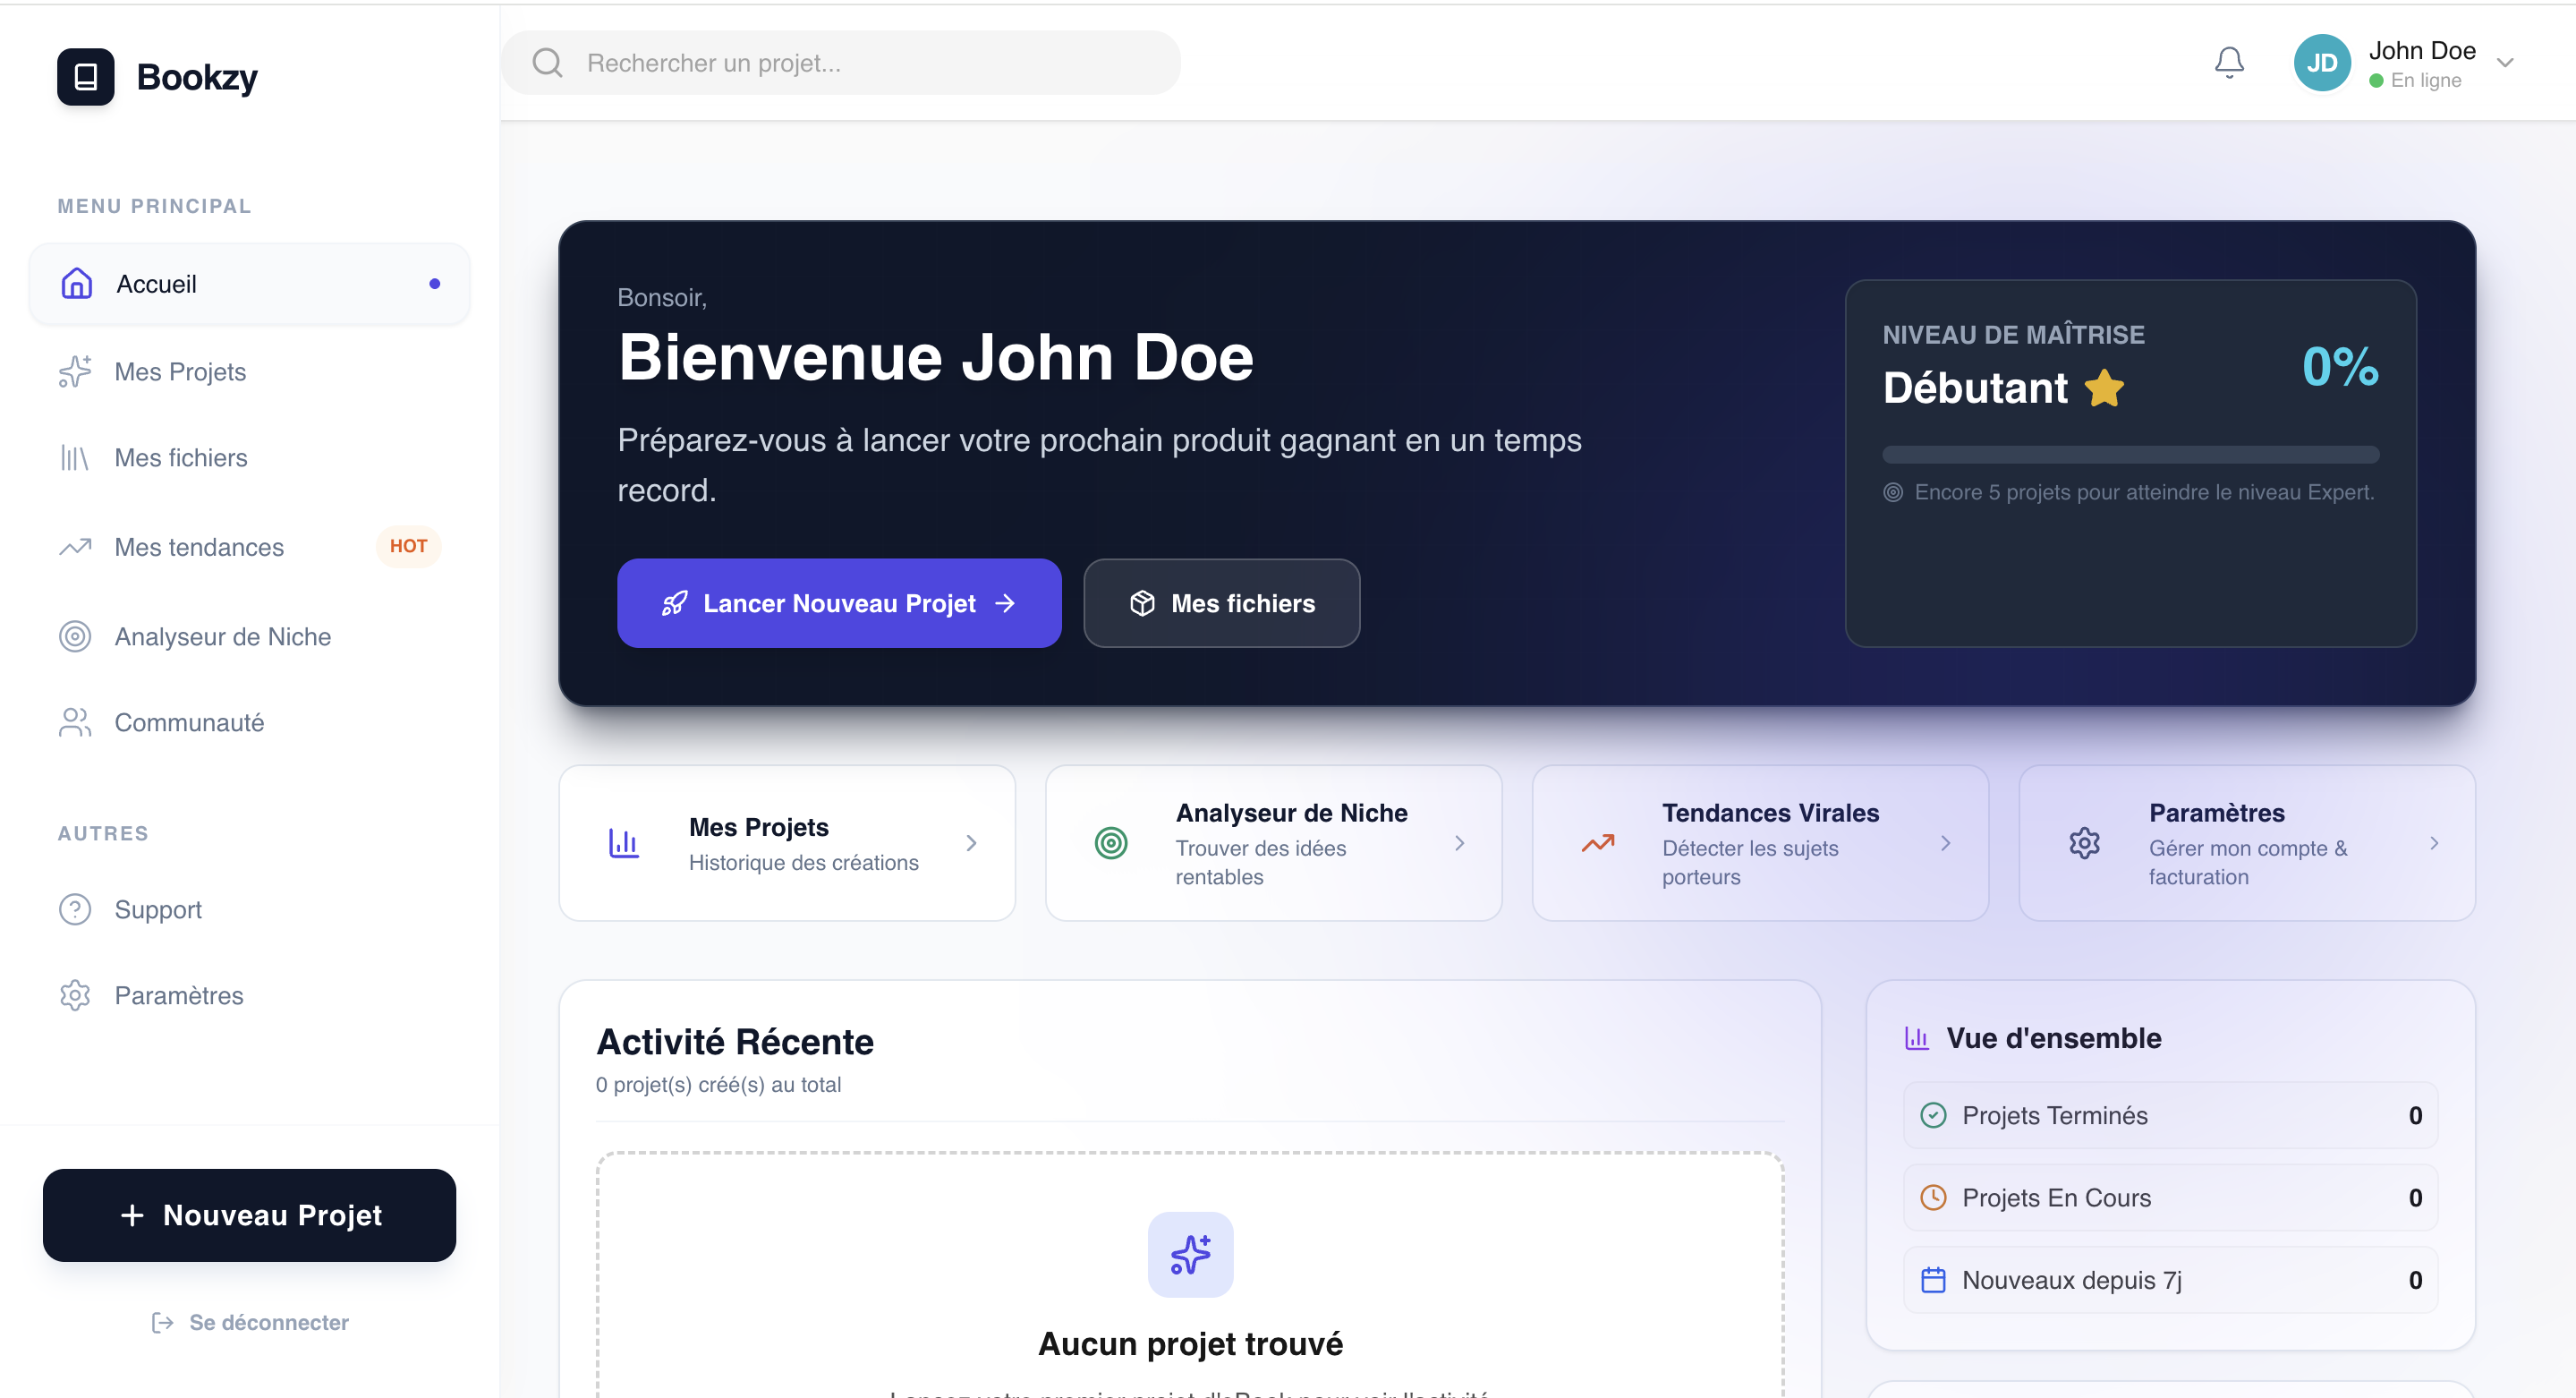This screenshot has height=1398, width=2576.
Task: Click the Lancer Nouveau Projet button
Action: [x=838, y=603]
